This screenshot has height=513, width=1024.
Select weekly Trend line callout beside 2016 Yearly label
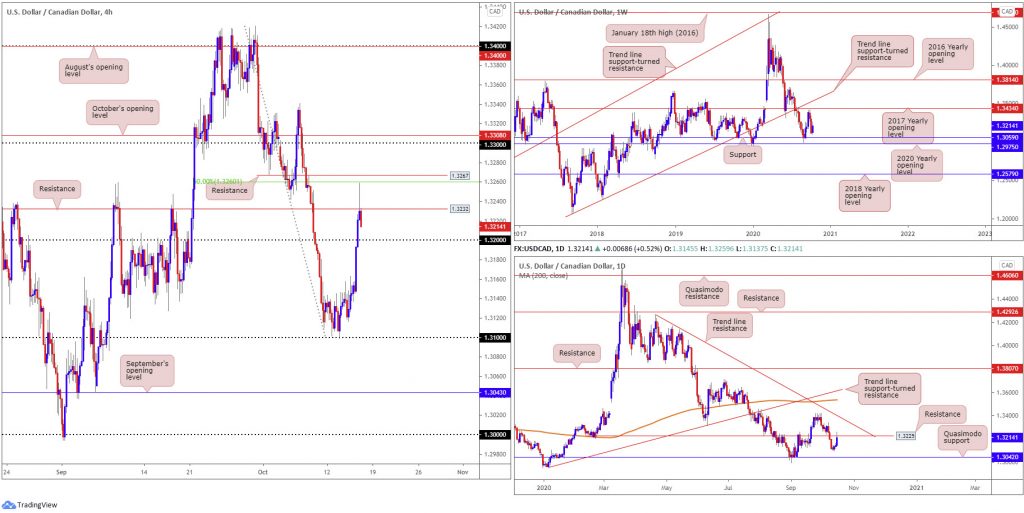(883, 53)
